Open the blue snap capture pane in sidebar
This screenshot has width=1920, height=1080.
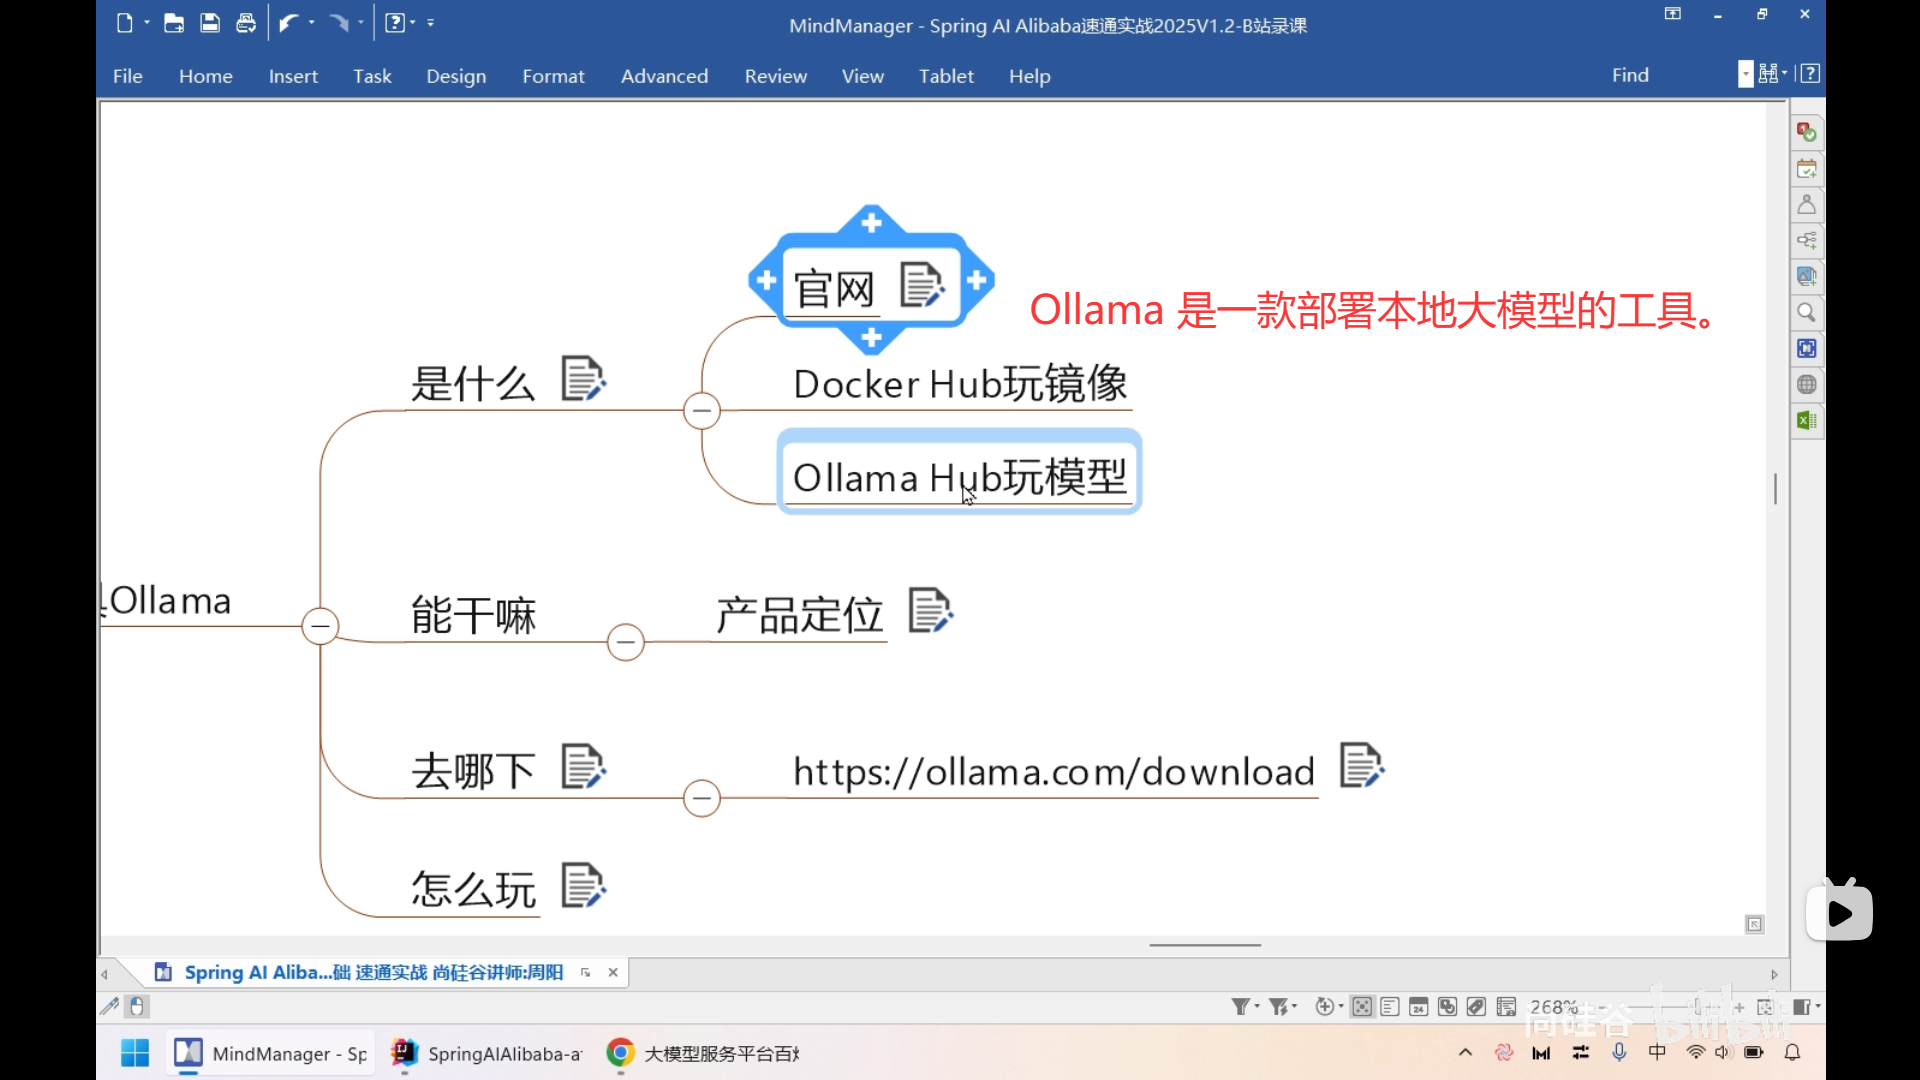(x=1806, y=349)
